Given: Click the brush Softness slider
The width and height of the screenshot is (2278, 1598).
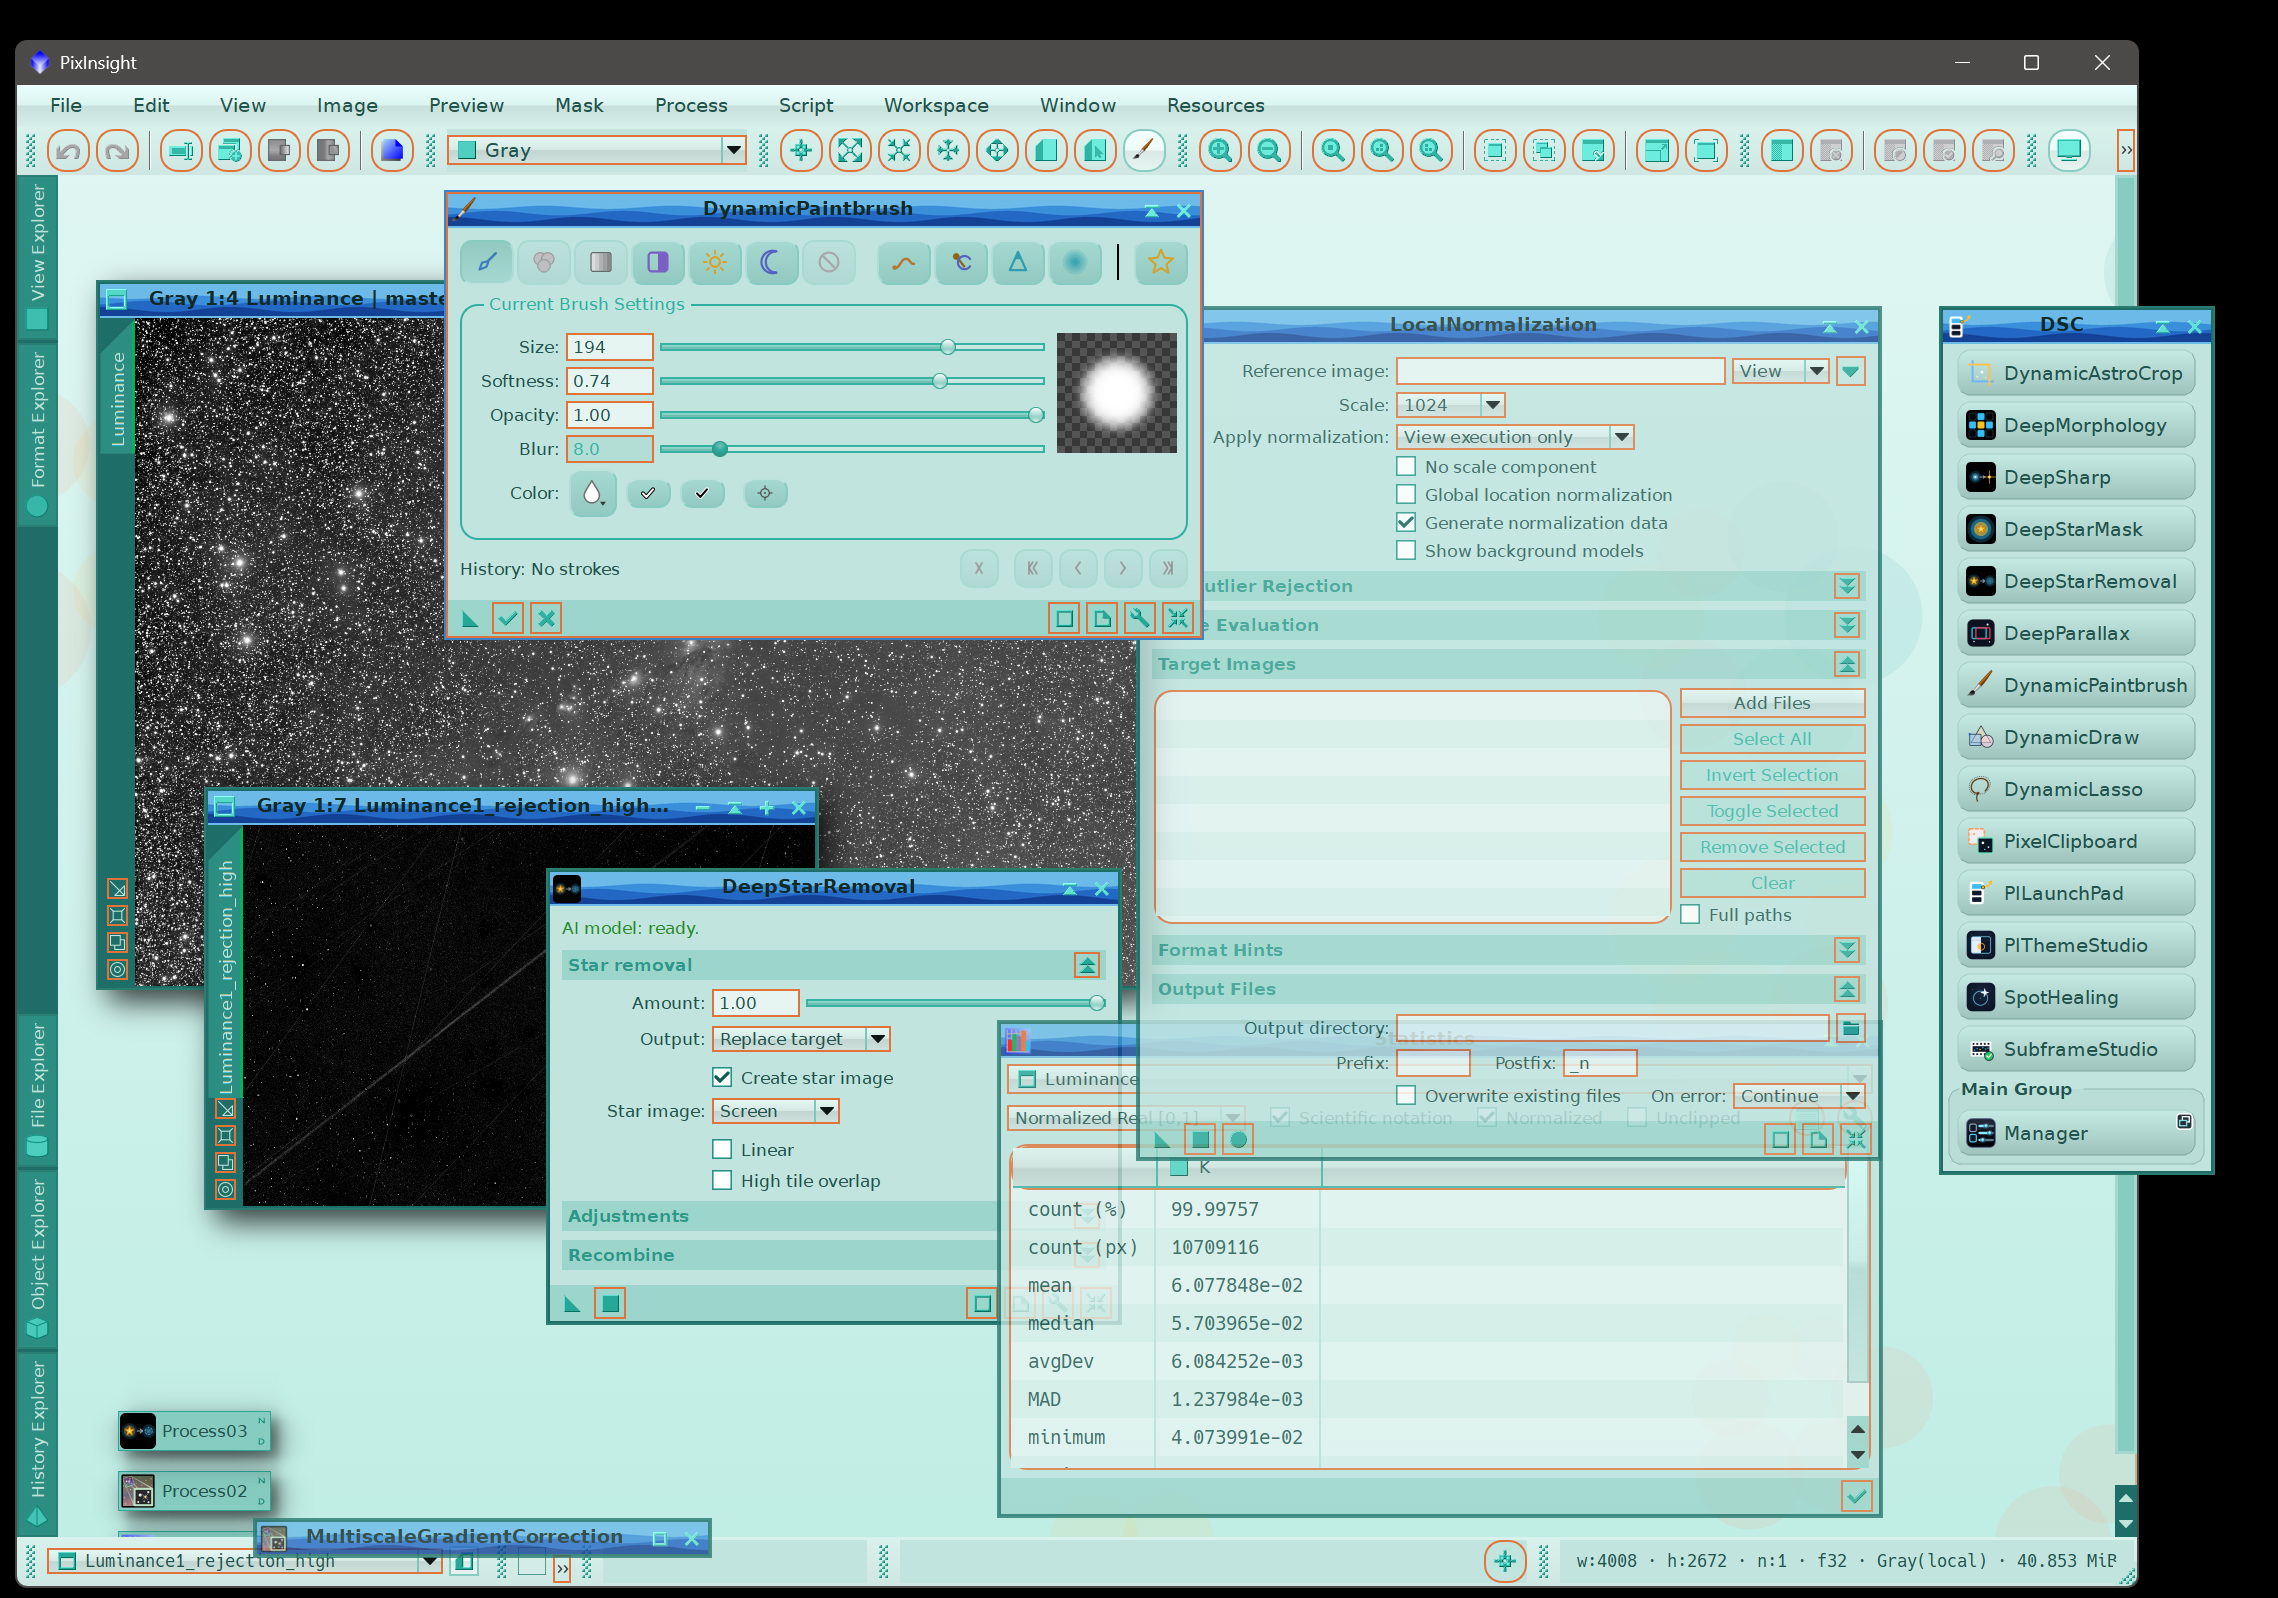Looking at the screenshot, I should point(852,381).
